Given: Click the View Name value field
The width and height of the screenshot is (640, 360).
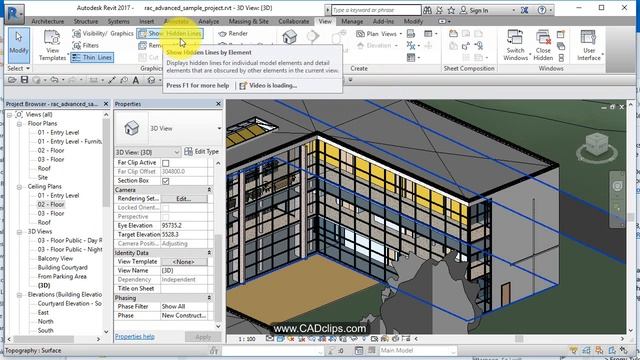Looking at the screenshot, I should pos(184,271).
